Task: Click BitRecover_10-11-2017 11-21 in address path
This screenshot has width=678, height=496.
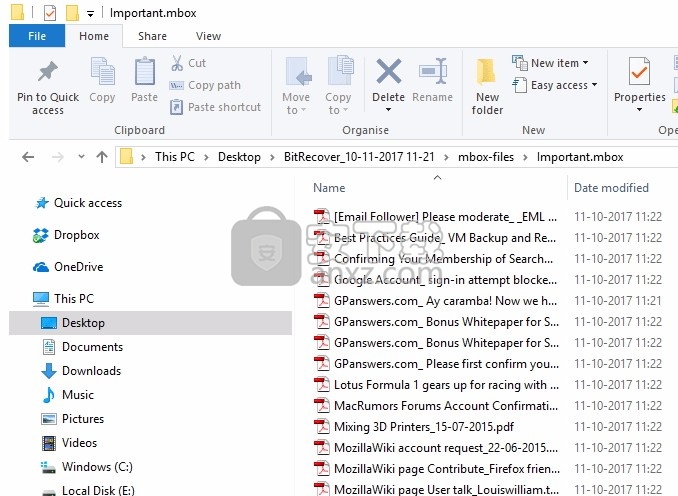Action: pyautogui.click(x=359, y=157)
